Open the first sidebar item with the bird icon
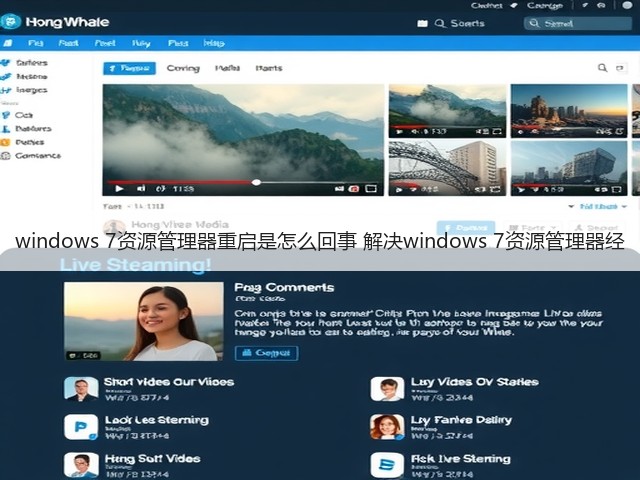Viewport: 640px width, 480px height. click(24, 63)
